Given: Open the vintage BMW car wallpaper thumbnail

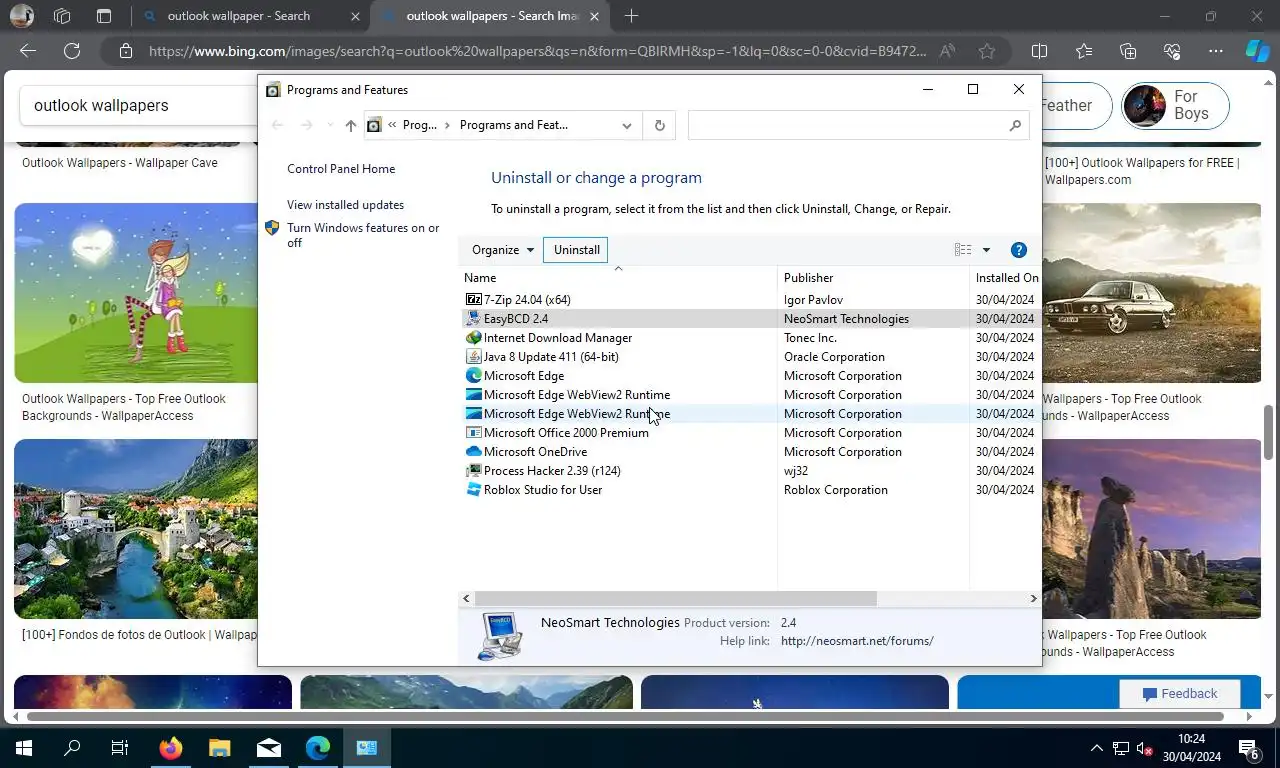Looking at the screenshot, I should click(1152, 293).
